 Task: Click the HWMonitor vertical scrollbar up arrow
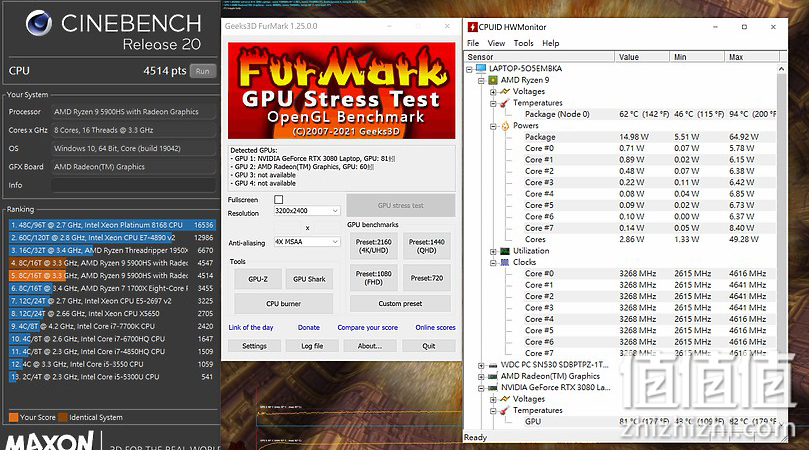(781, 69)
